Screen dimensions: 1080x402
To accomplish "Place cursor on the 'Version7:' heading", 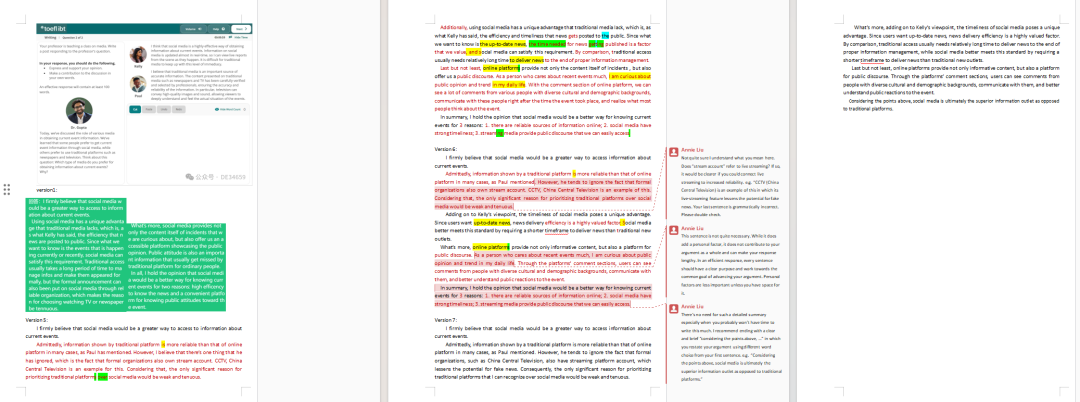I will 446,319.
